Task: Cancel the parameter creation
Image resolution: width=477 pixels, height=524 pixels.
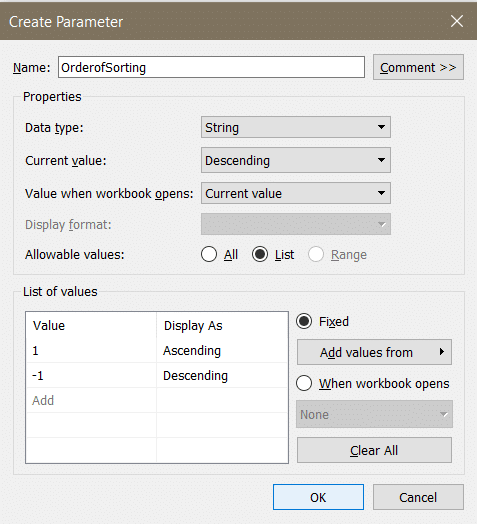Action: 418,497
